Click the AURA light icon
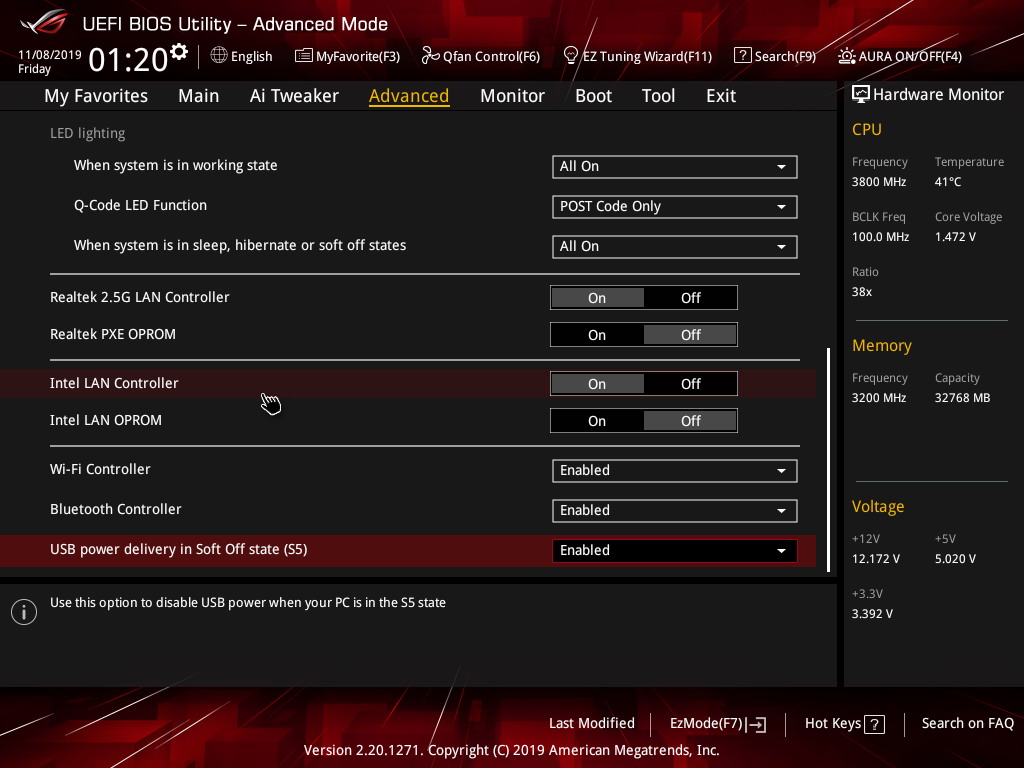This screenshot has width=1024, height=768. [x=846, y=56]
